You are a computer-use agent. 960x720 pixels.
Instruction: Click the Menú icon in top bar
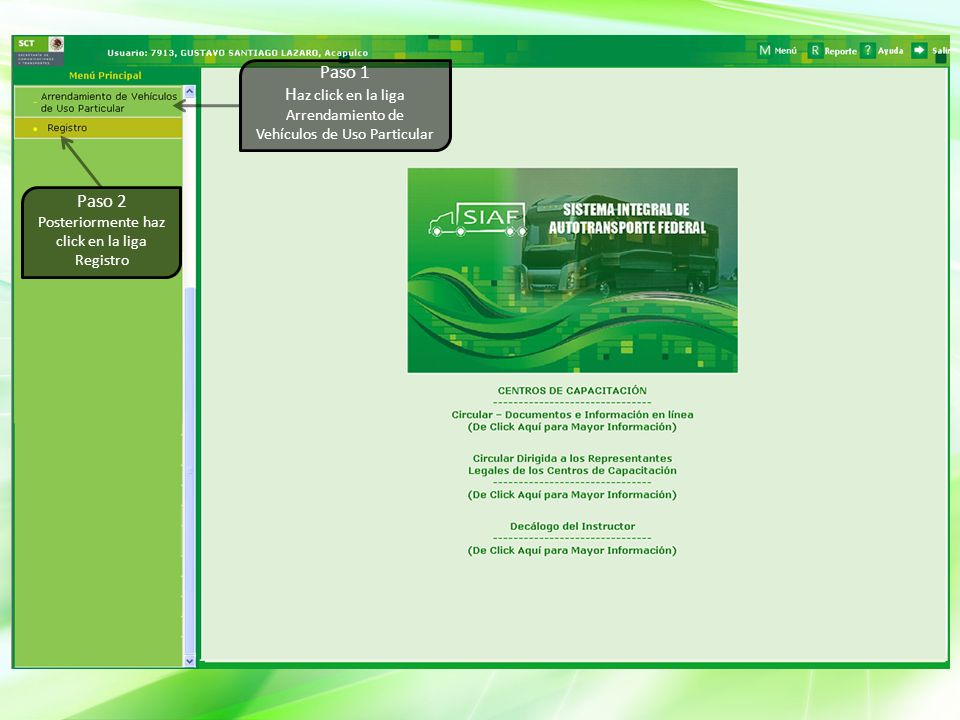[x=765, y=50]
